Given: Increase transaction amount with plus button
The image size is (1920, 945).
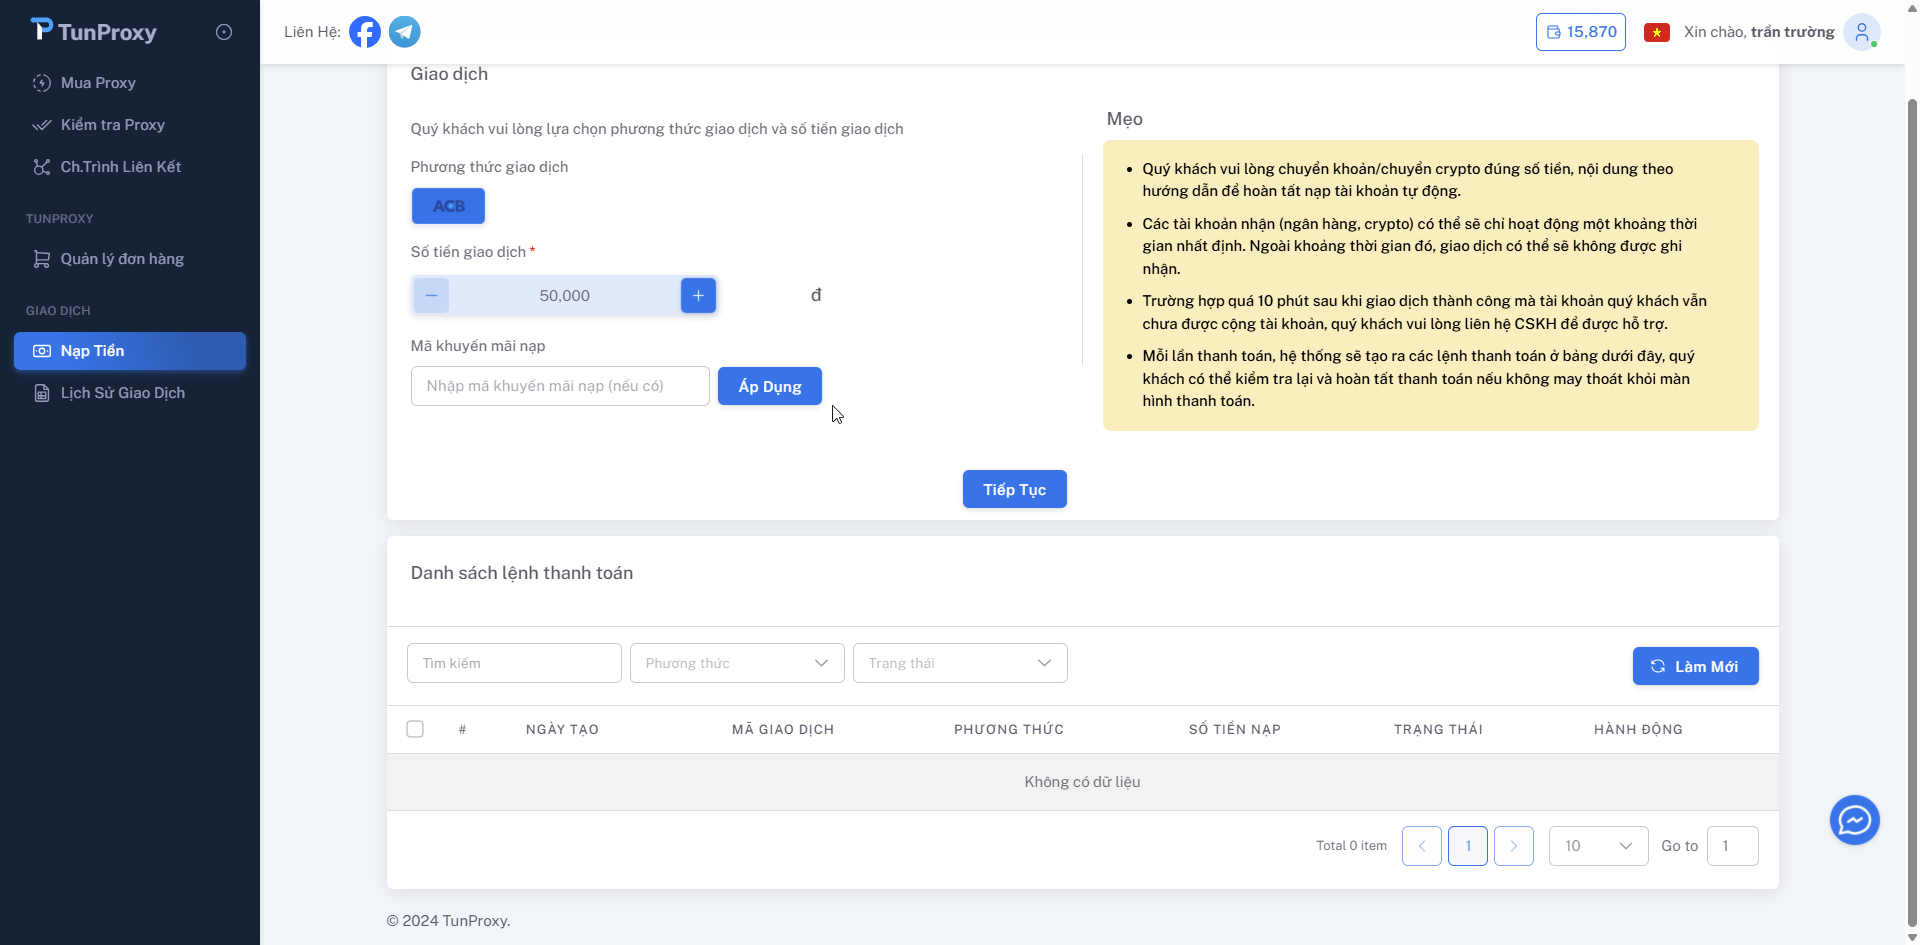Looking at the screenshot, I should [x=698, y=296].
